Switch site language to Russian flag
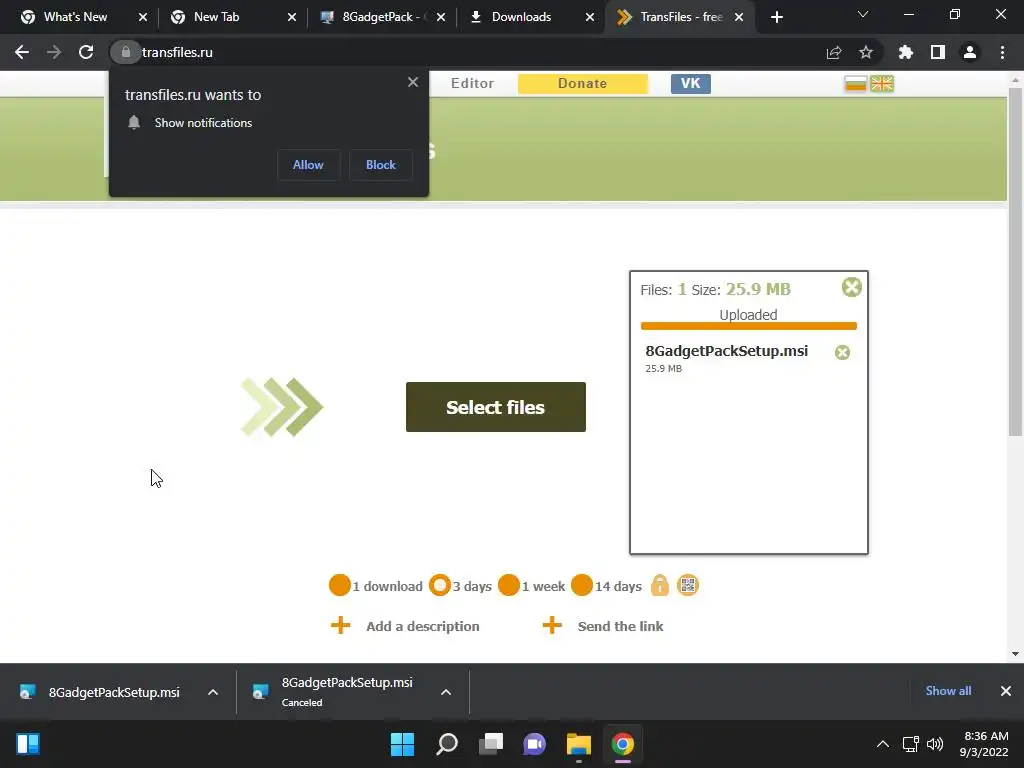Image resolution: width=1024 pixels, height=768 pixels. pyautogui.click(x=856, y=84)
